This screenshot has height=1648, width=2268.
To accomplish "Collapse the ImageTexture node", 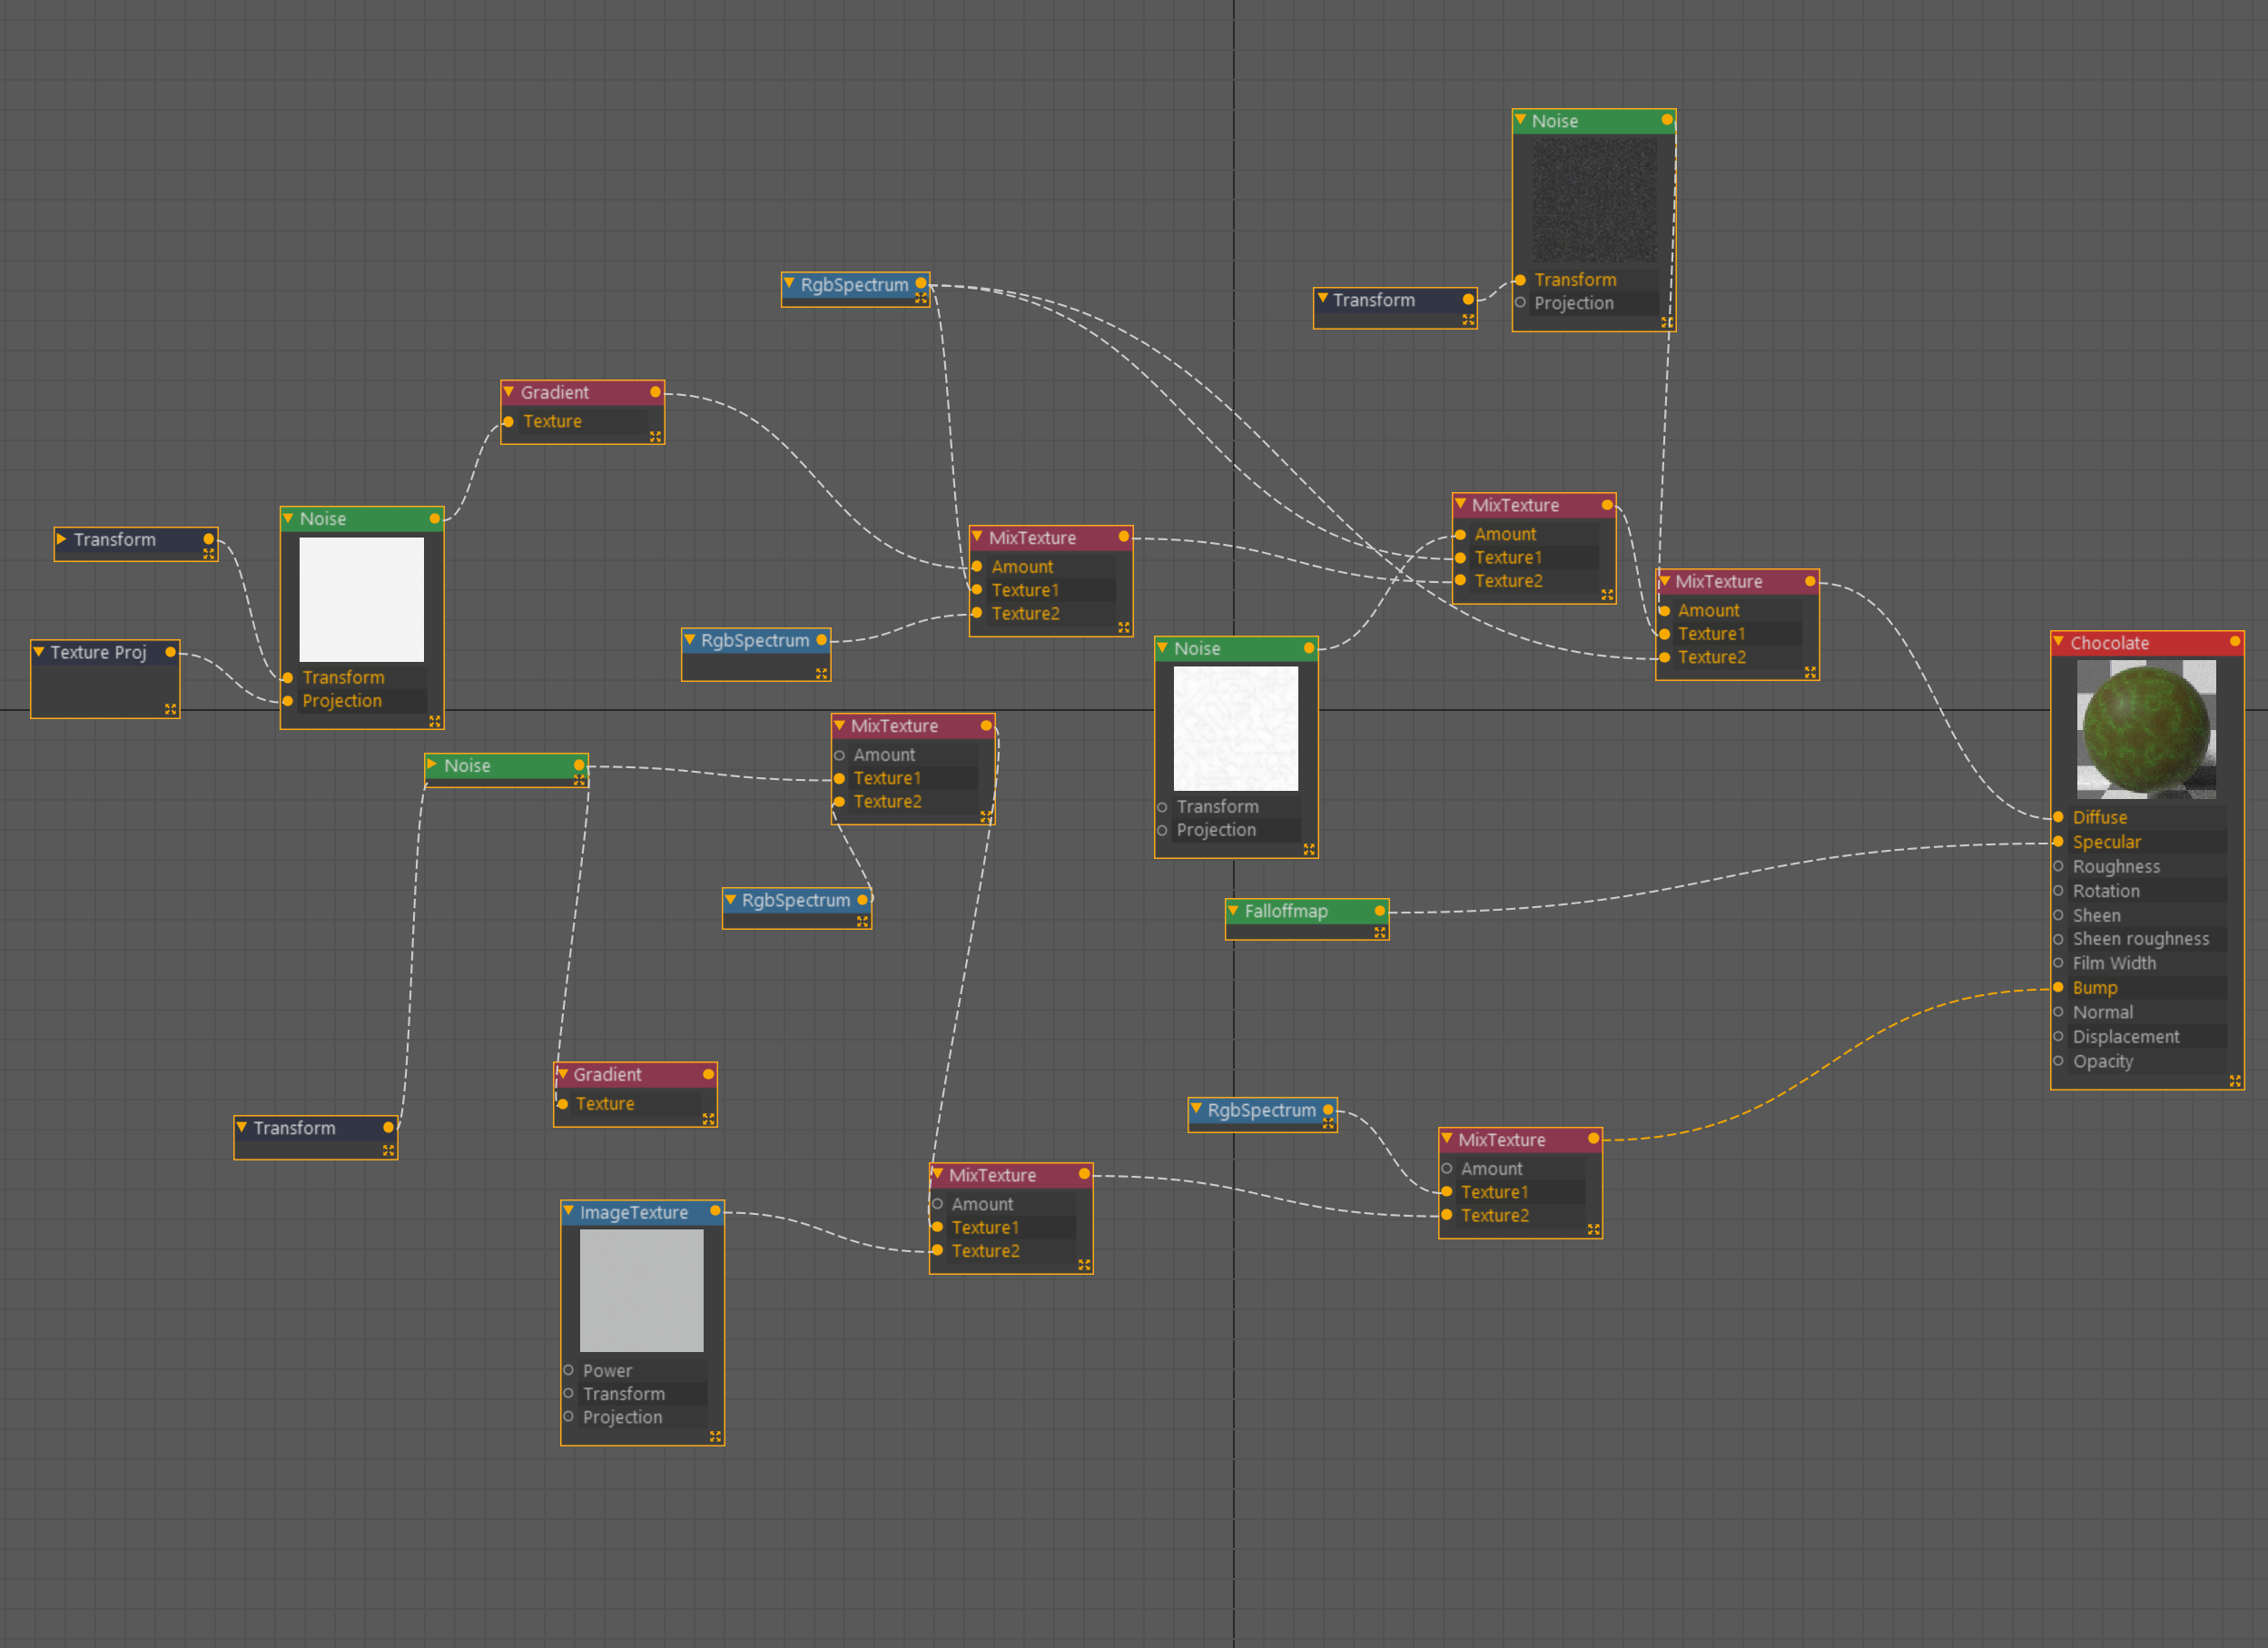I will click(569, 1211).
